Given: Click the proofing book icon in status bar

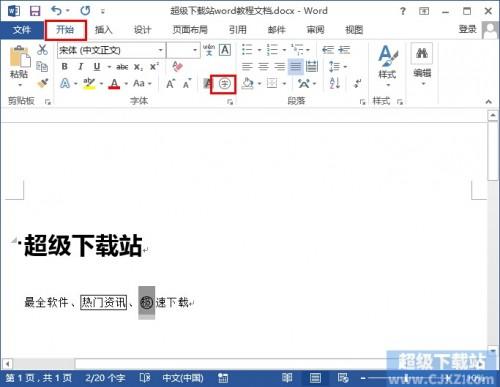Looking at the screenshot, I should [x=145, y=378].
